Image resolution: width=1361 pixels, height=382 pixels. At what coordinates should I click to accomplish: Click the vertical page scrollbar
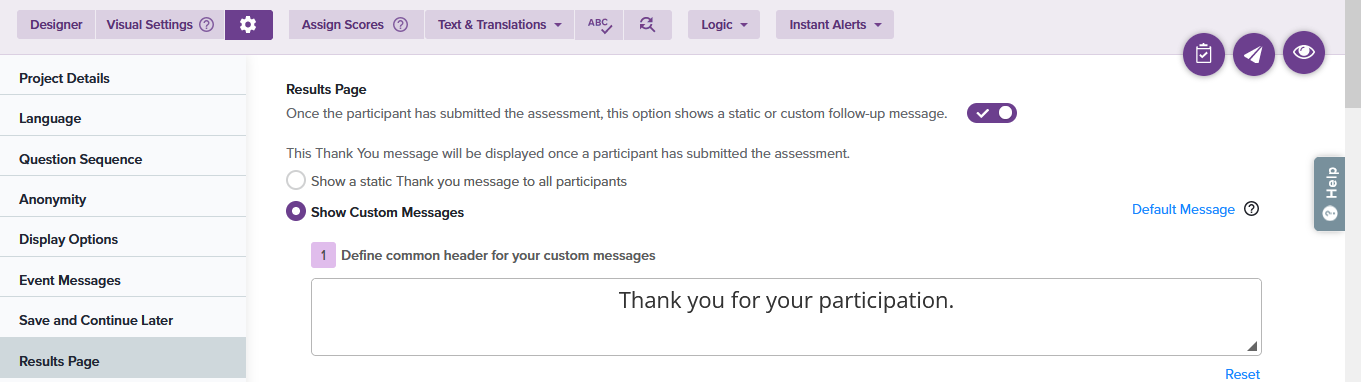pos(1352,191)
